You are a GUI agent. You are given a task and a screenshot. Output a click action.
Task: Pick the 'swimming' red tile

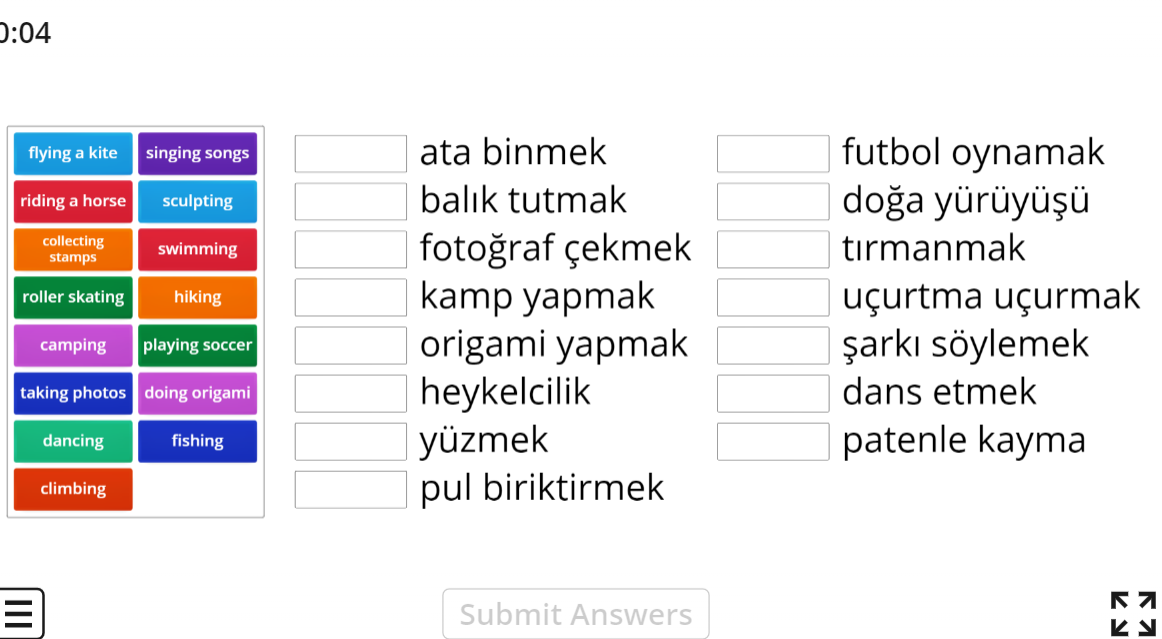197,249
